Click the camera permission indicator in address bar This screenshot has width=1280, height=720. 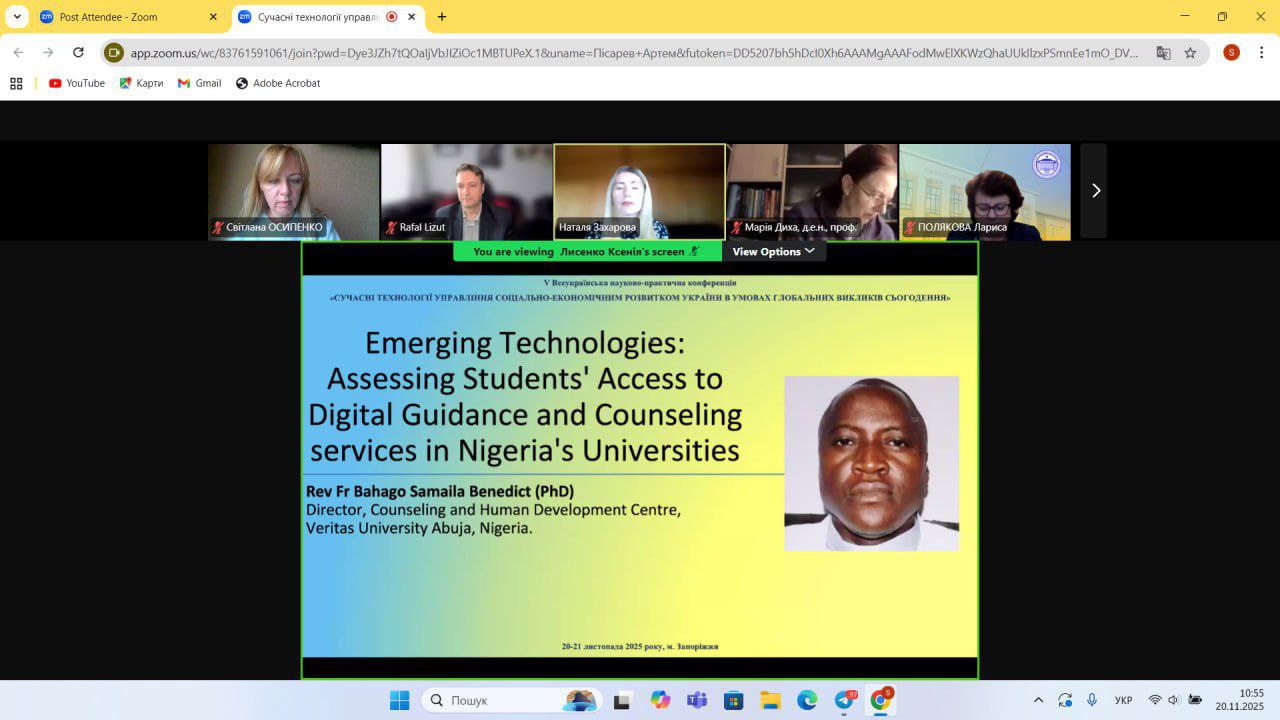tap(114, 53)
